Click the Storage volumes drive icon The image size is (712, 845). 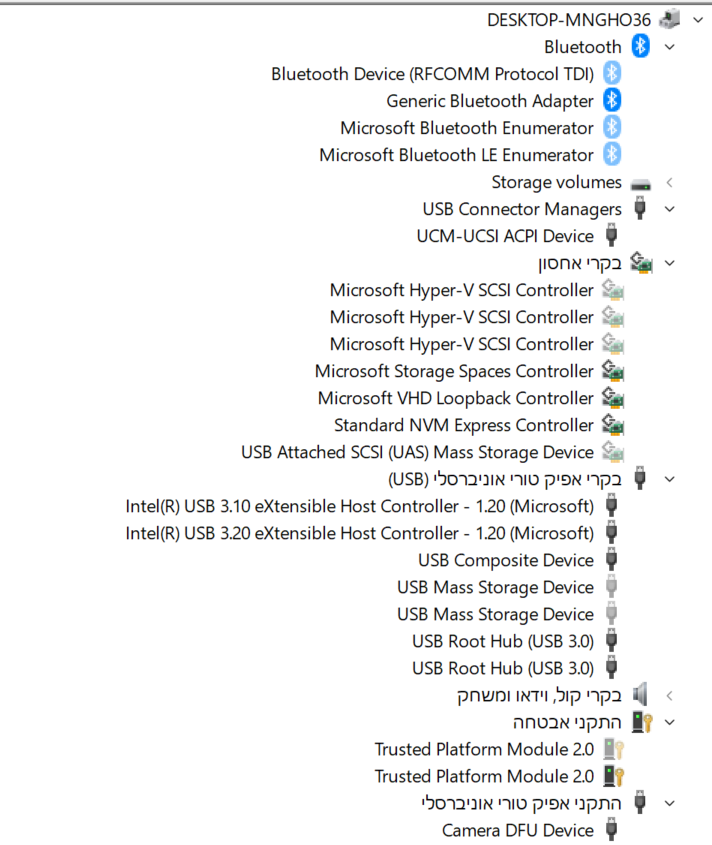pyautogui.click(x=641, y=182)
